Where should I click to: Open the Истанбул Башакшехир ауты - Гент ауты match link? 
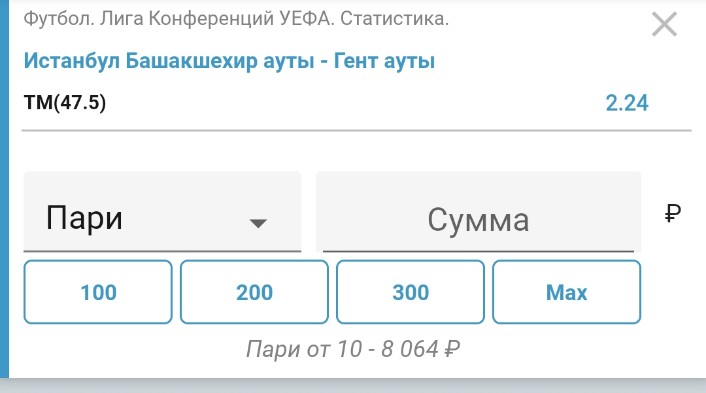(x=229, y=61)
